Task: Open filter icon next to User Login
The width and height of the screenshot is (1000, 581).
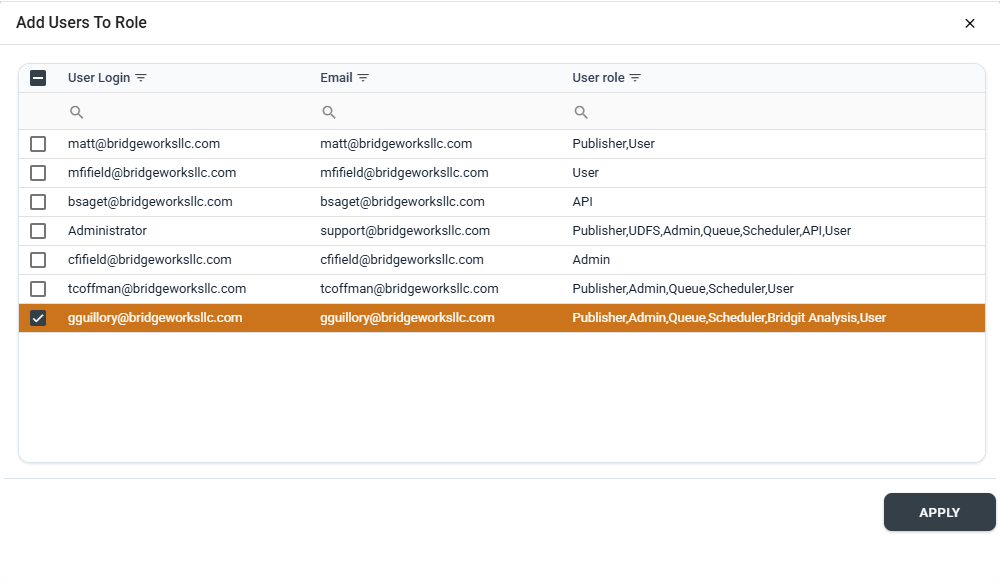Action: coord(141,78)
